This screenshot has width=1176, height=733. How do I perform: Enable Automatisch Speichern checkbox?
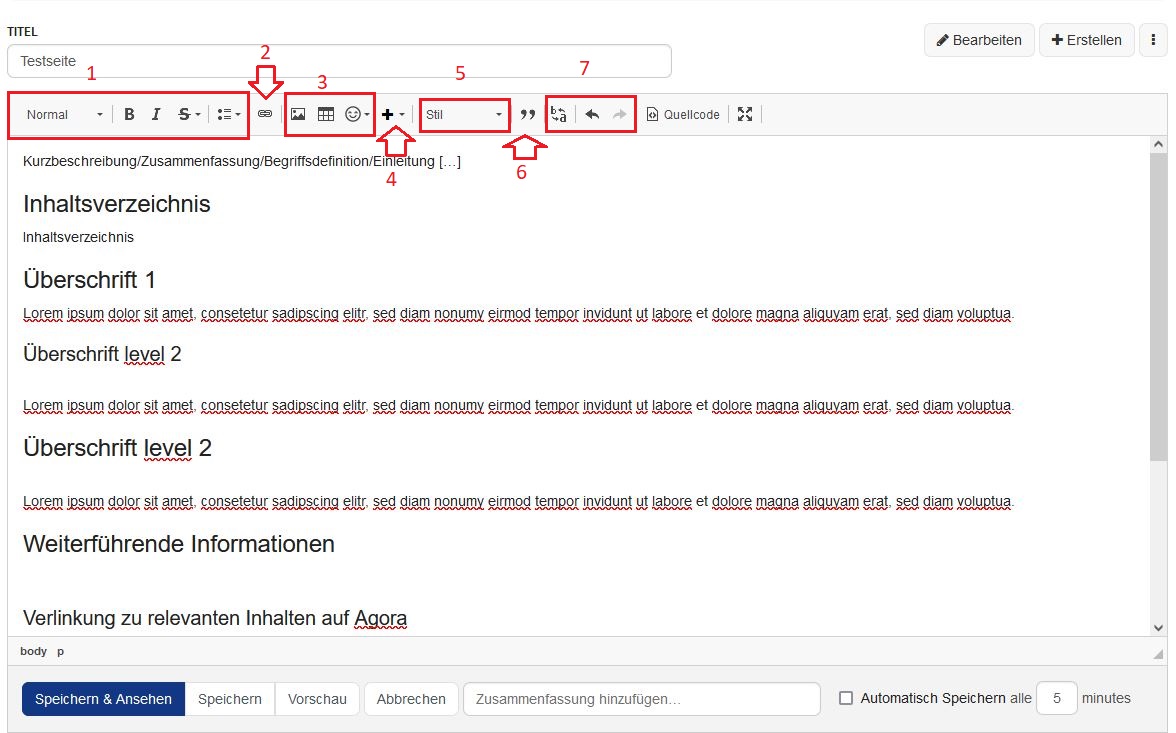[846, 698]
